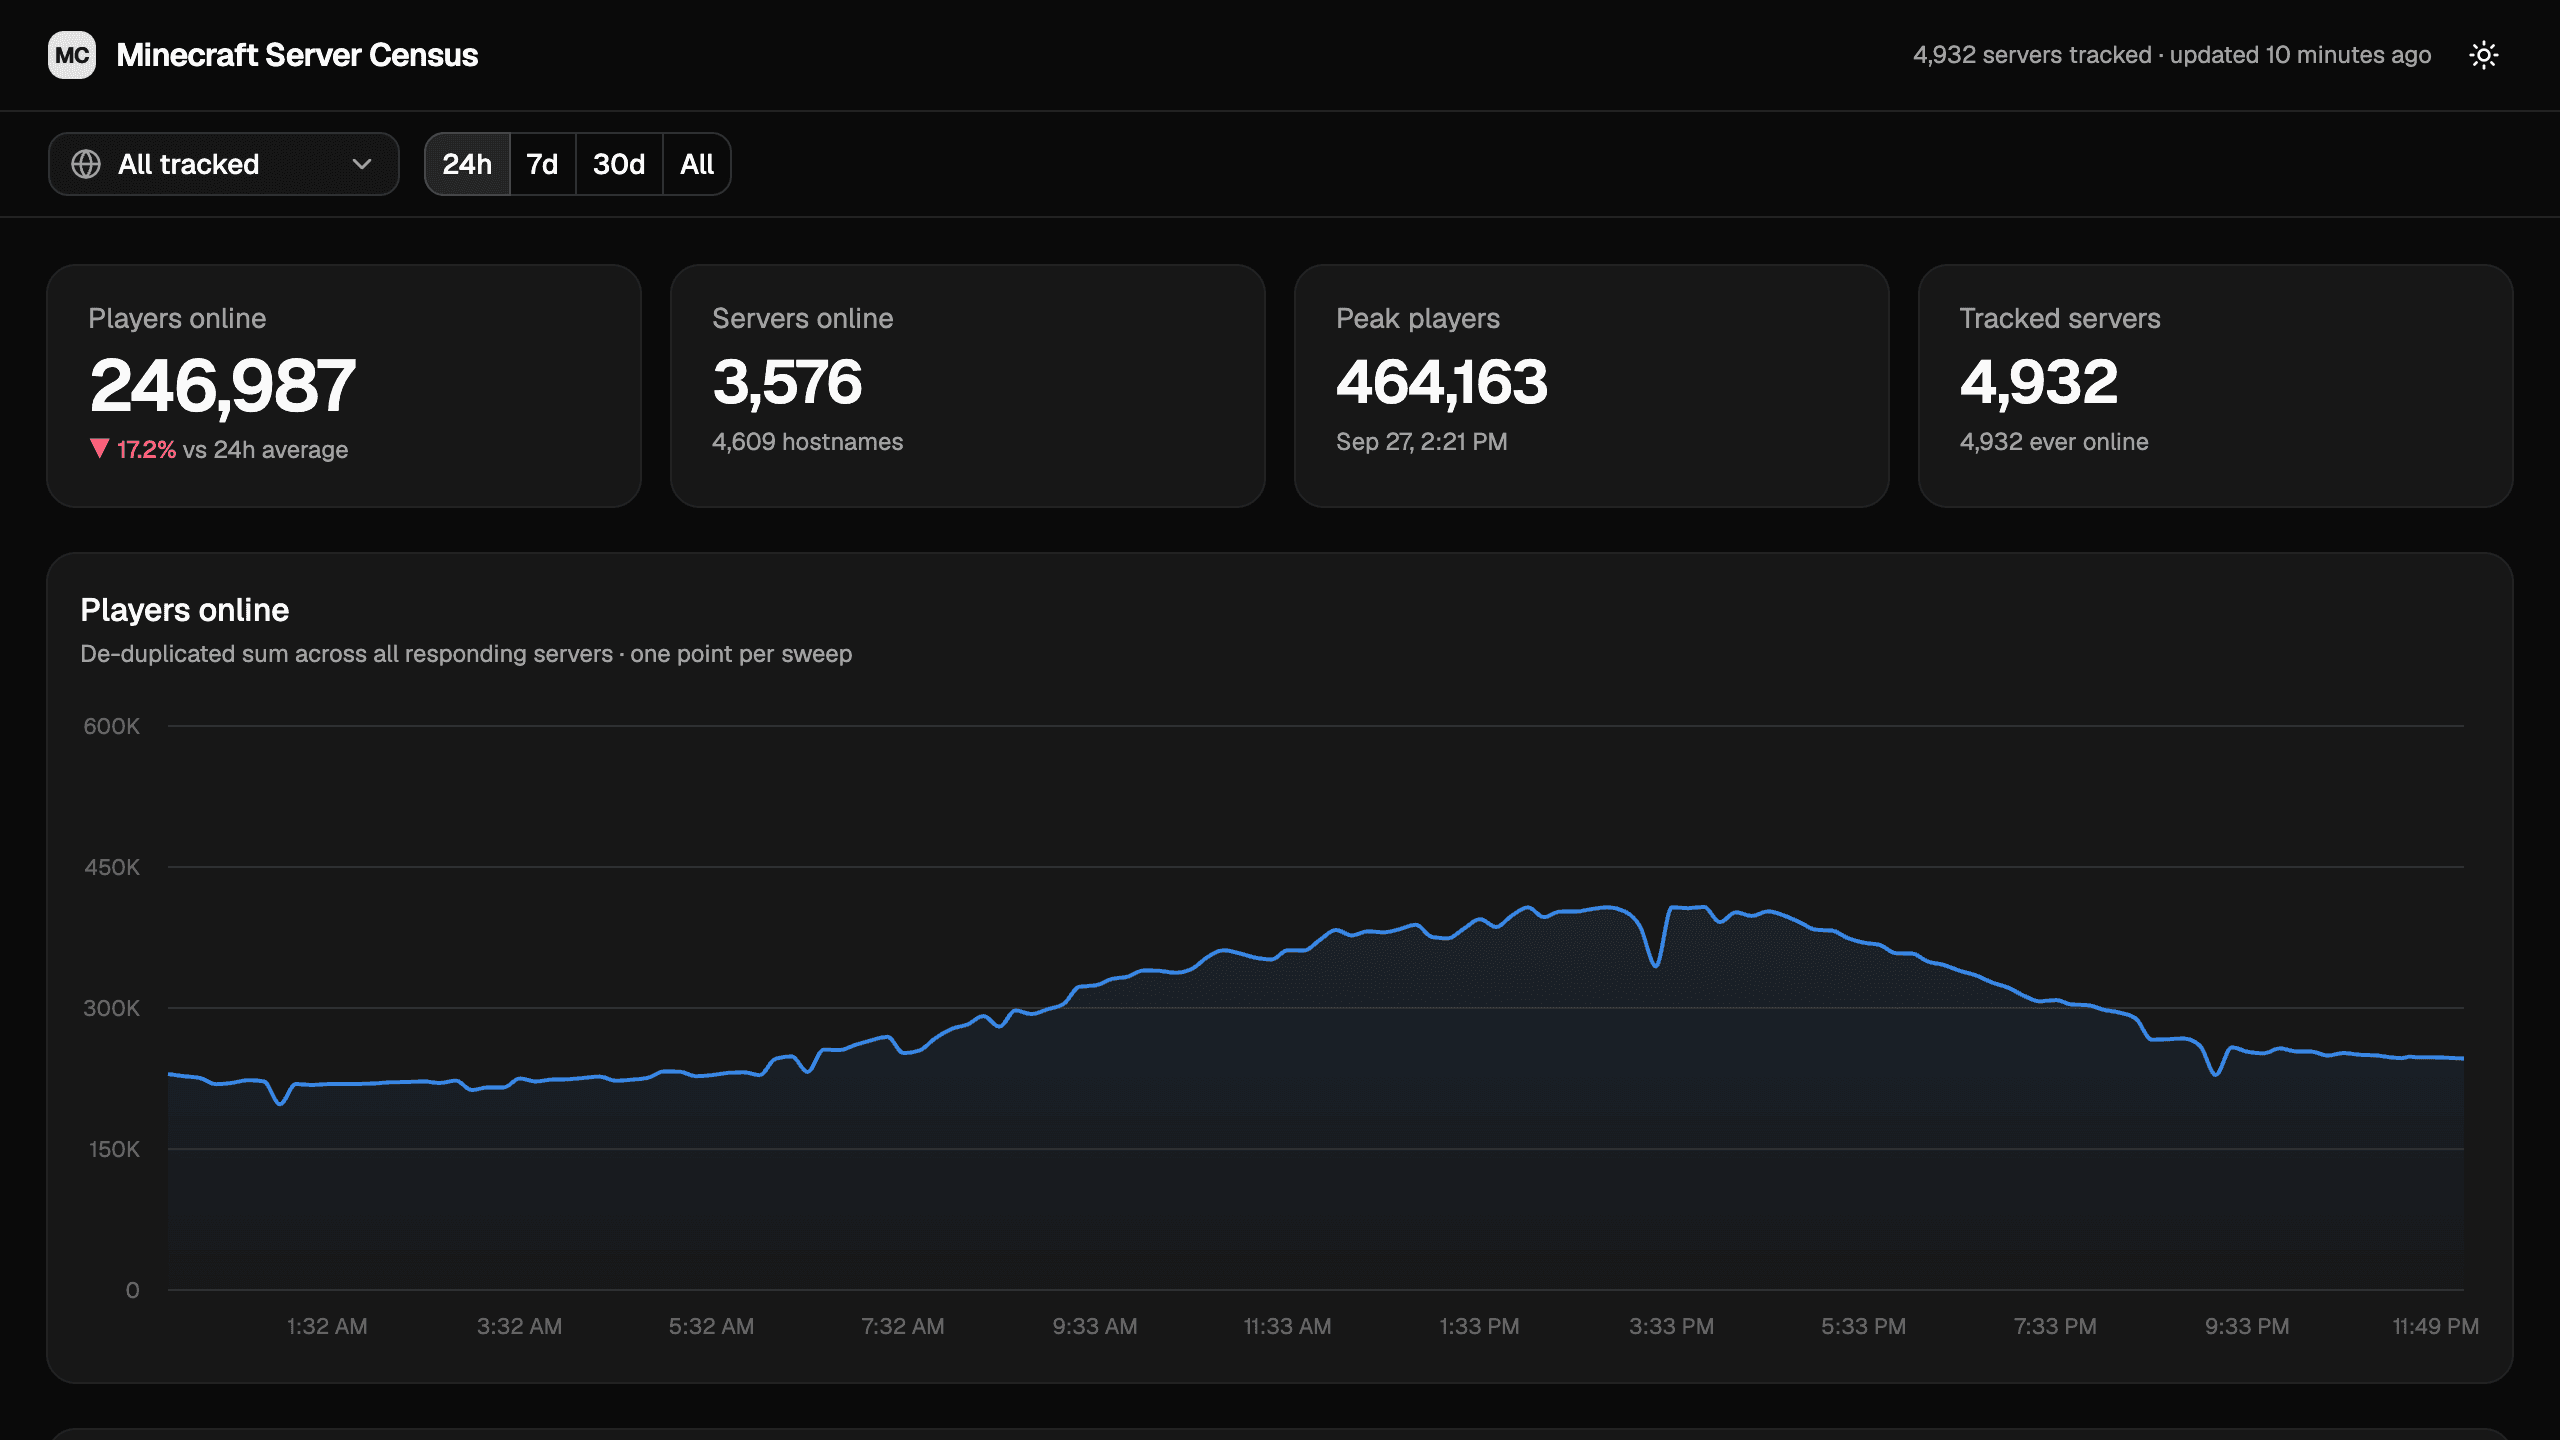This screenshot has width=2560, height=1440.
Task: Expand the All tracked dropdown chevron
Action: [x=362, y=164]
